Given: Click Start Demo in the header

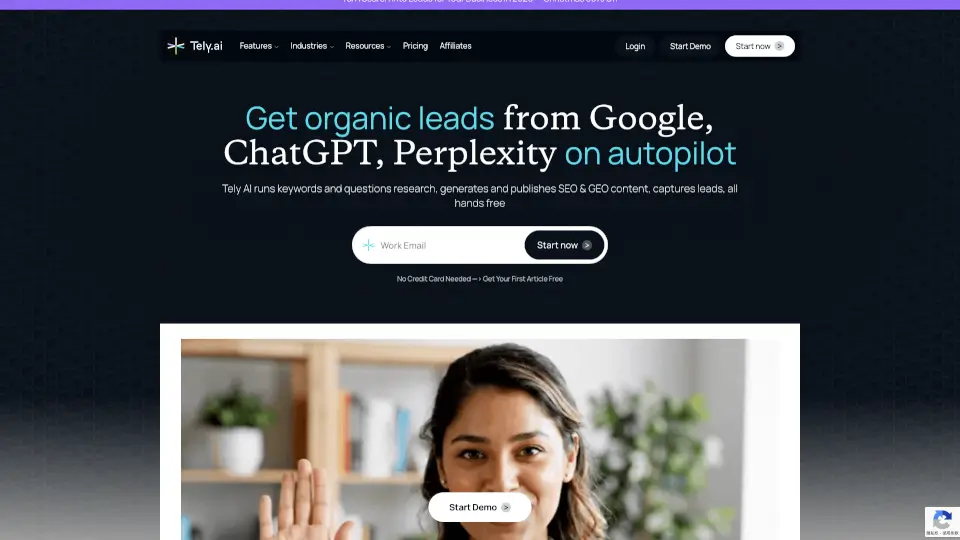Looking at the screenshot, I should [x=690, y=46].
